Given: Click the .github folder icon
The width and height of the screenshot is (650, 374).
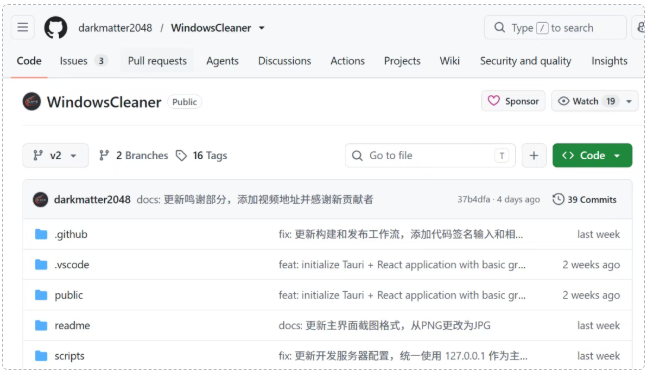Looking at the screenshot, I should point(41,234).
